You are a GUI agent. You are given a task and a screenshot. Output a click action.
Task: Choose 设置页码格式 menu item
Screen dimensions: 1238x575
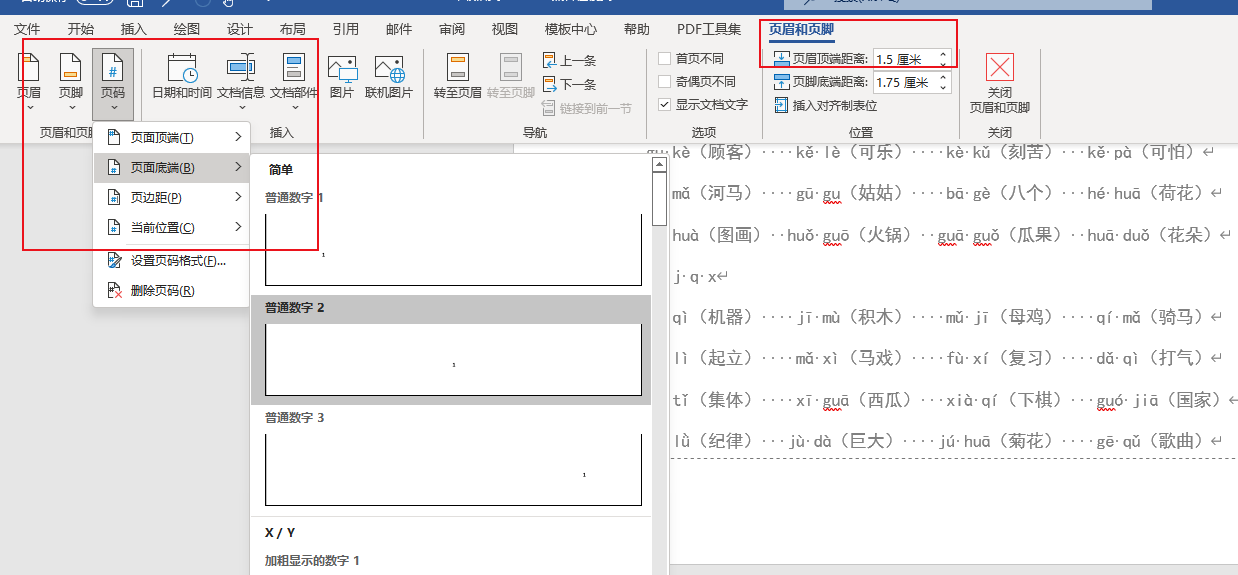171,261
